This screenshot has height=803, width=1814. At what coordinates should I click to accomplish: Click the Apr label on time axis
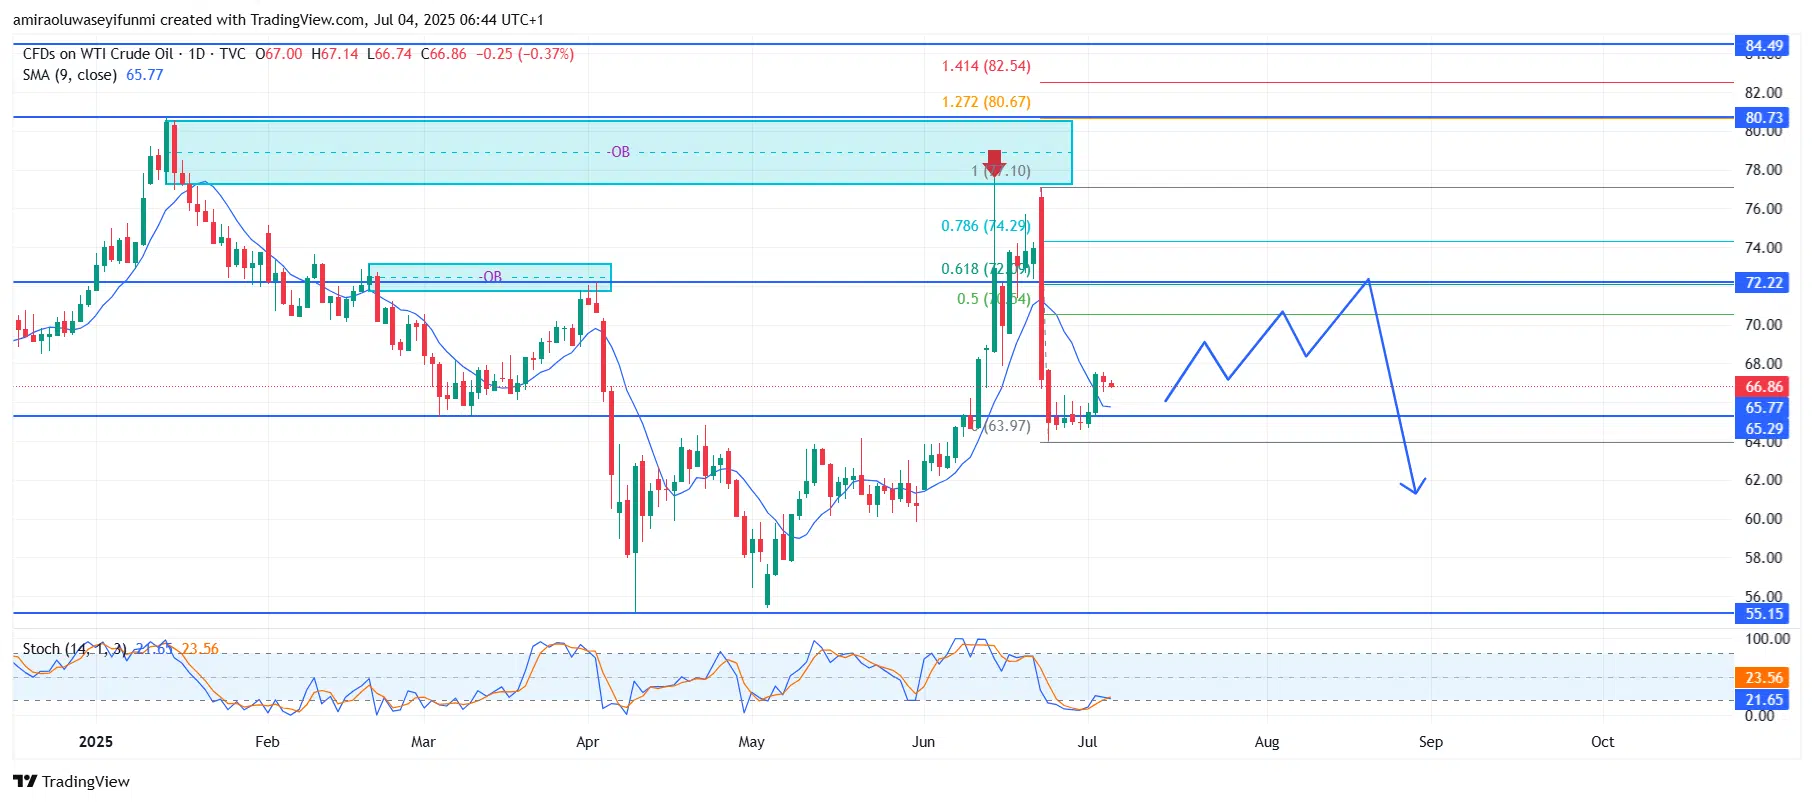(588, 742)
